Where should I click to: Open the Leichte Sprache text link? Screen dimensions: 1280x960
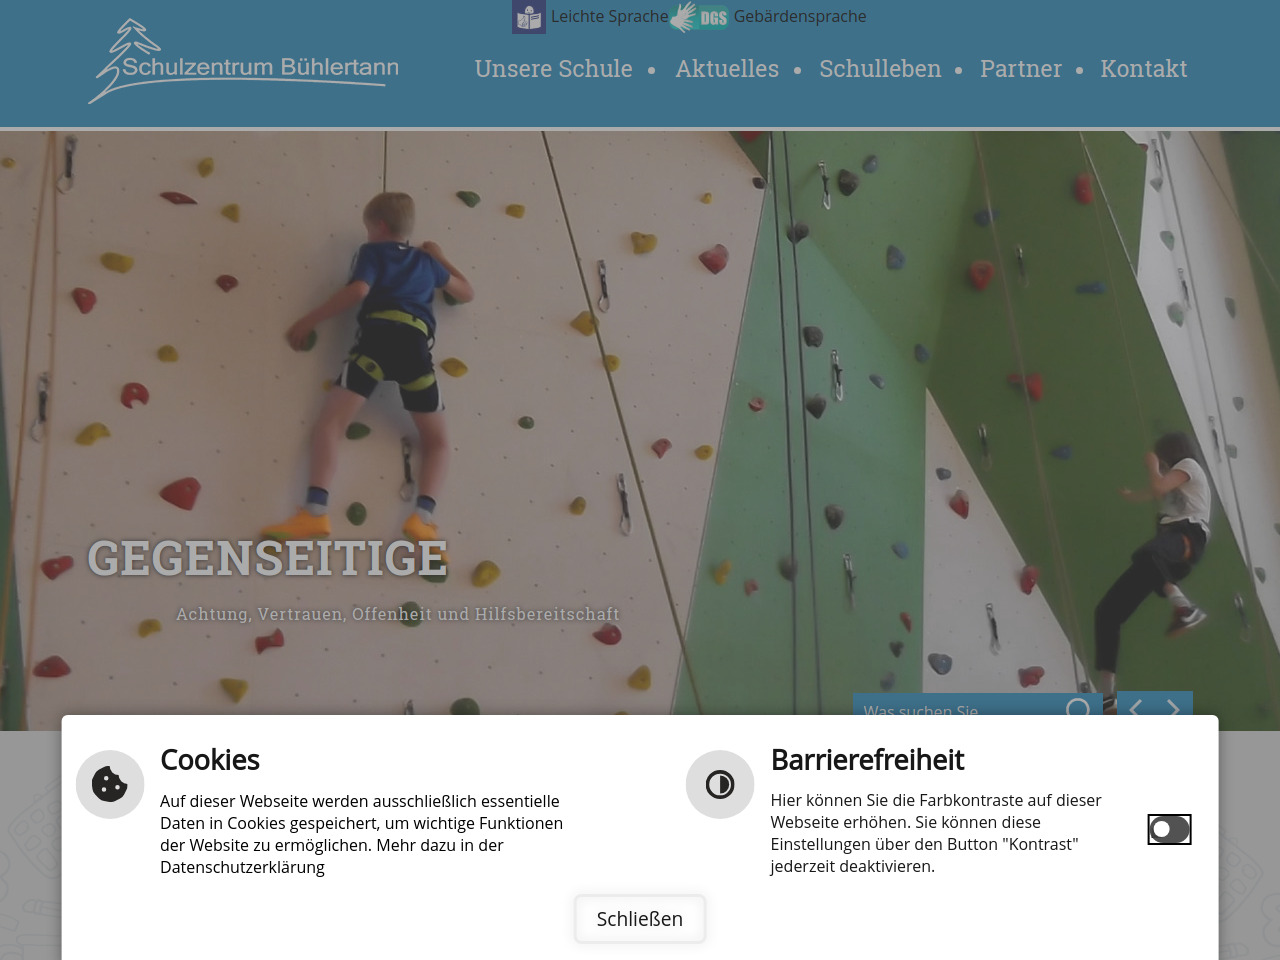pos(609,17)
